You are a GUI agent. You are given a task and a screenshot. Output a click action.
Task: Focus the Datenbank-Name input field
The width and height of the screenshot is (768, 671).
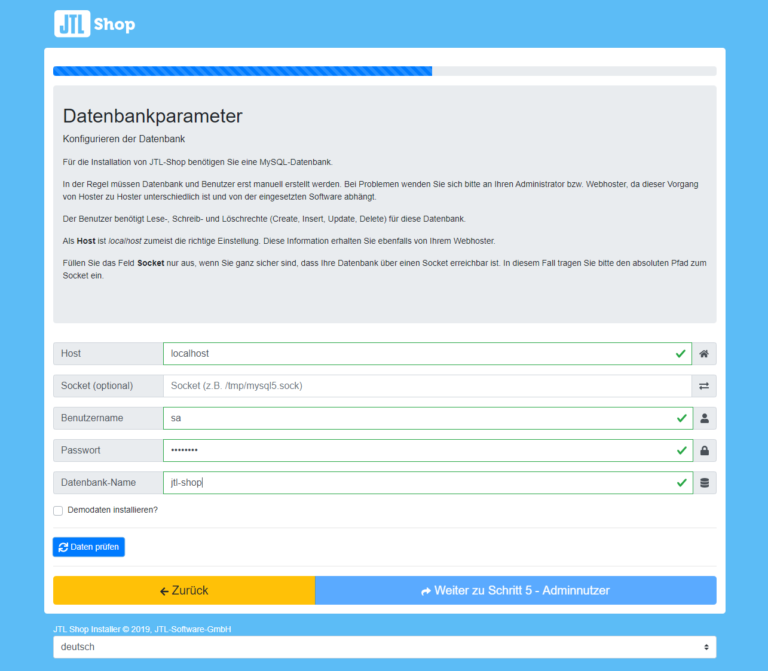[420, 483]
